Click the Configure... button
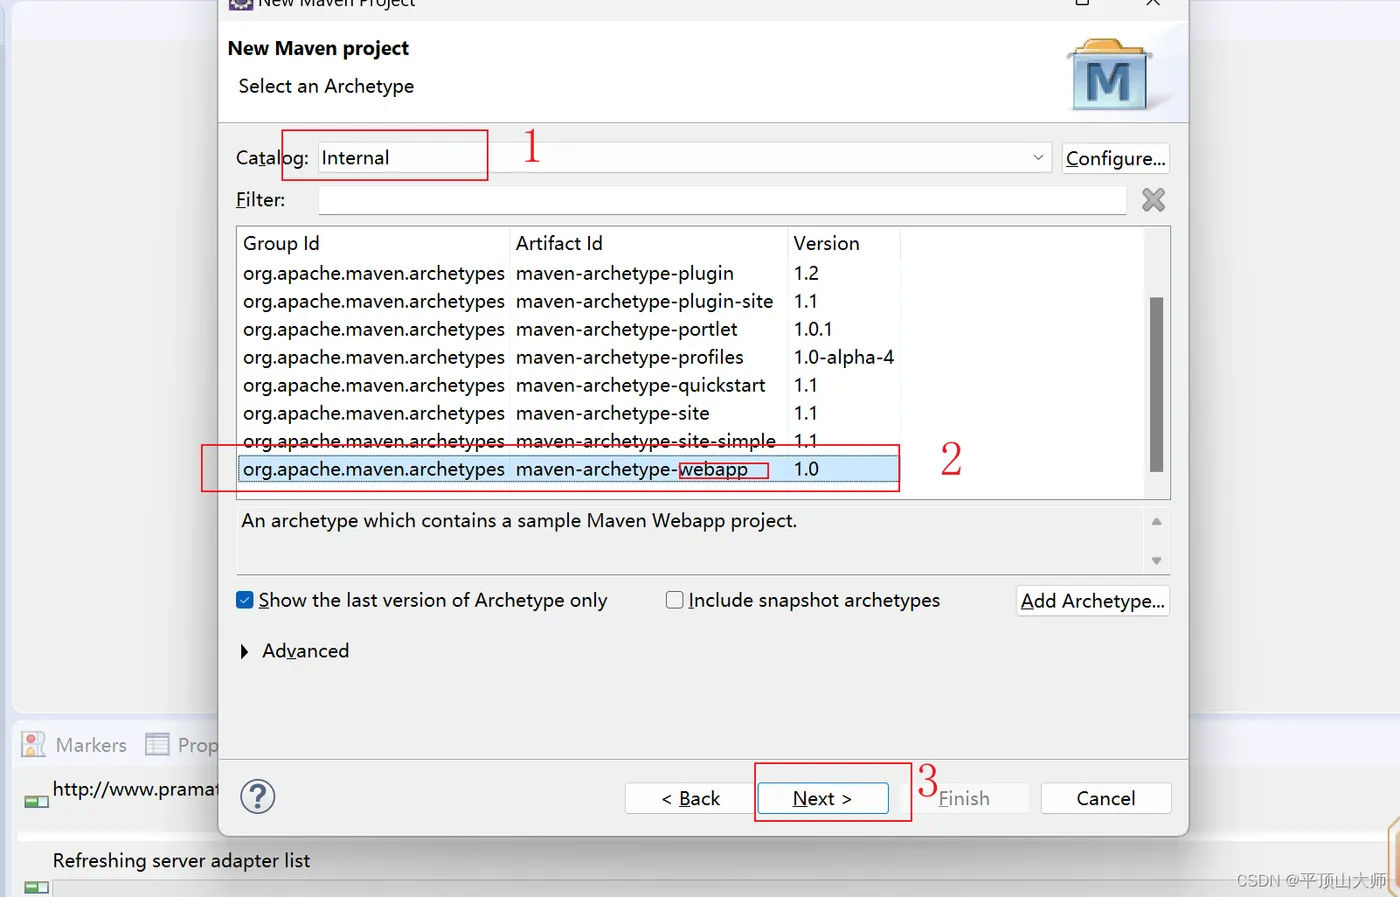This screenshot has width=1400, height=897. pos(1115,158)
